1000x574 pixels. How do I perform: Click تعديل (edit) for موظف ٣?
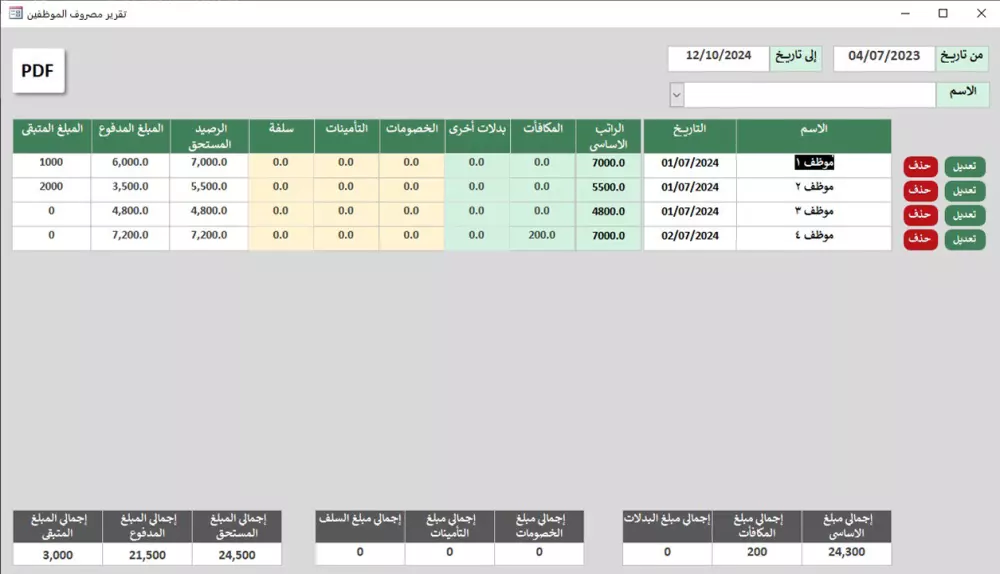click(x=964, y=215)
